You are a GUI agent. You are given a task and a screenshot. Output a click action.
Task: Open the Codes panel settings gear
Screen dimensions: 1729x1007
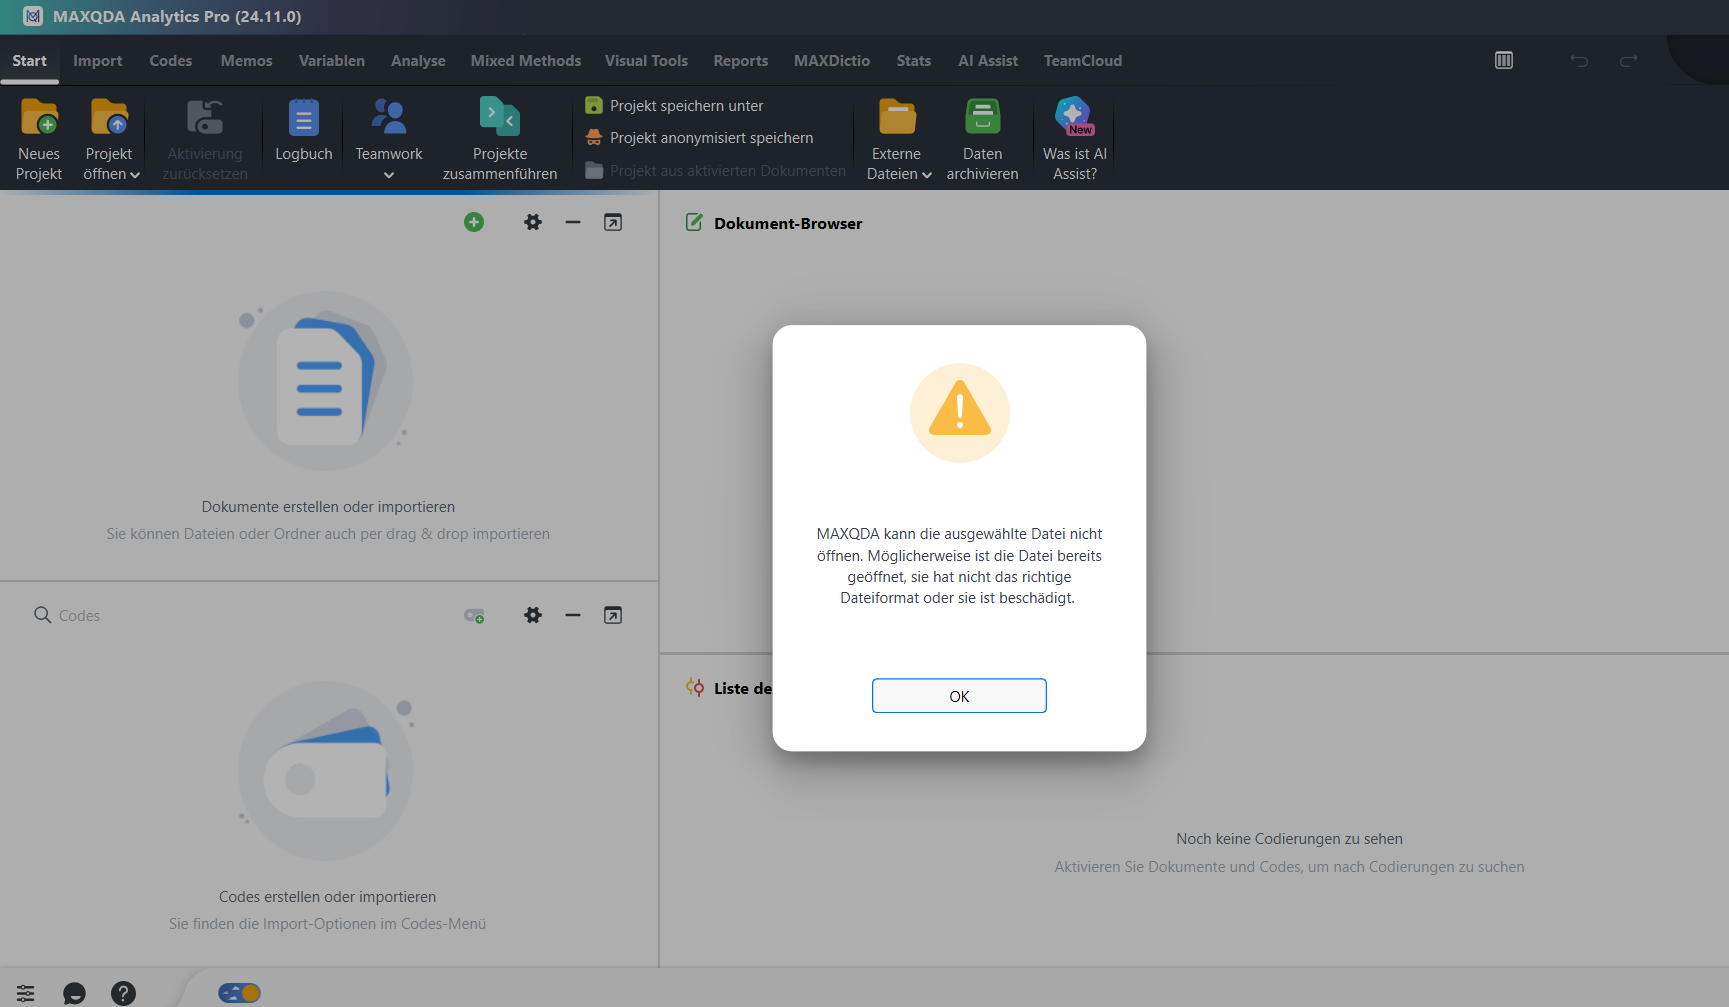tap(533, 615)
